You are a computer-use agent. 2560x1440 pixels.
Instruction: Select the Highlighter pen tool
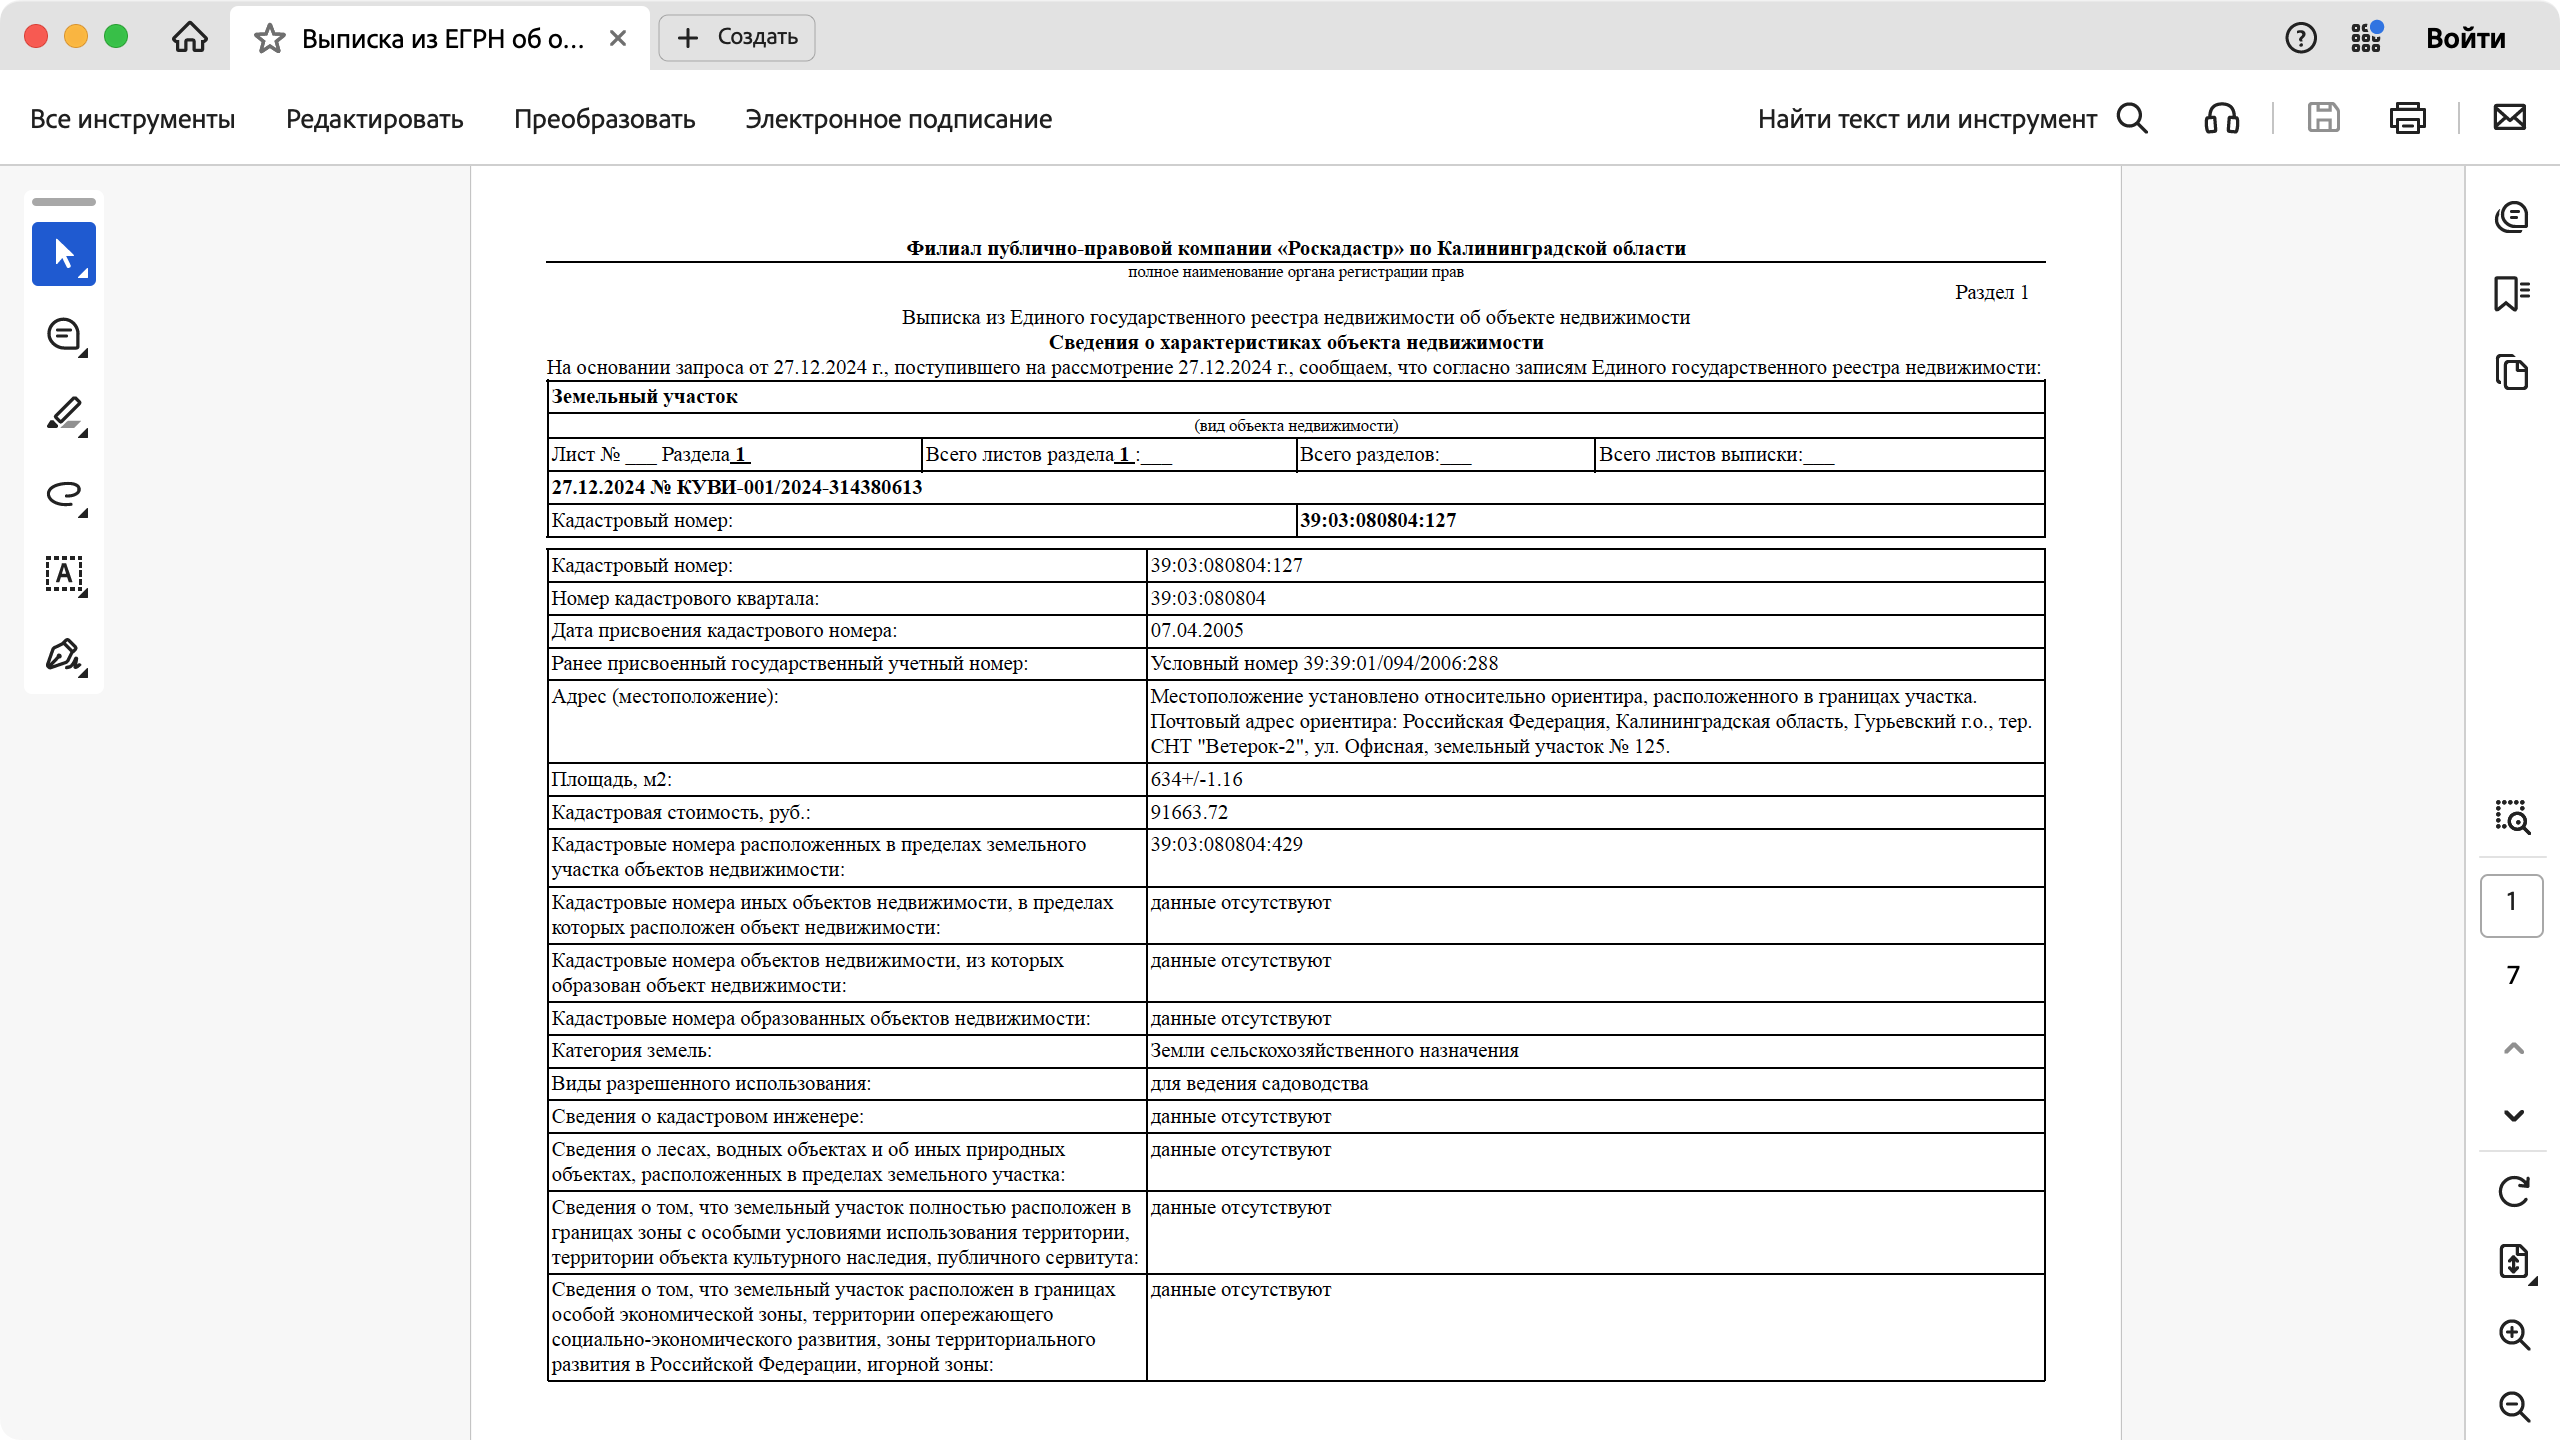(x=64, y=414)
